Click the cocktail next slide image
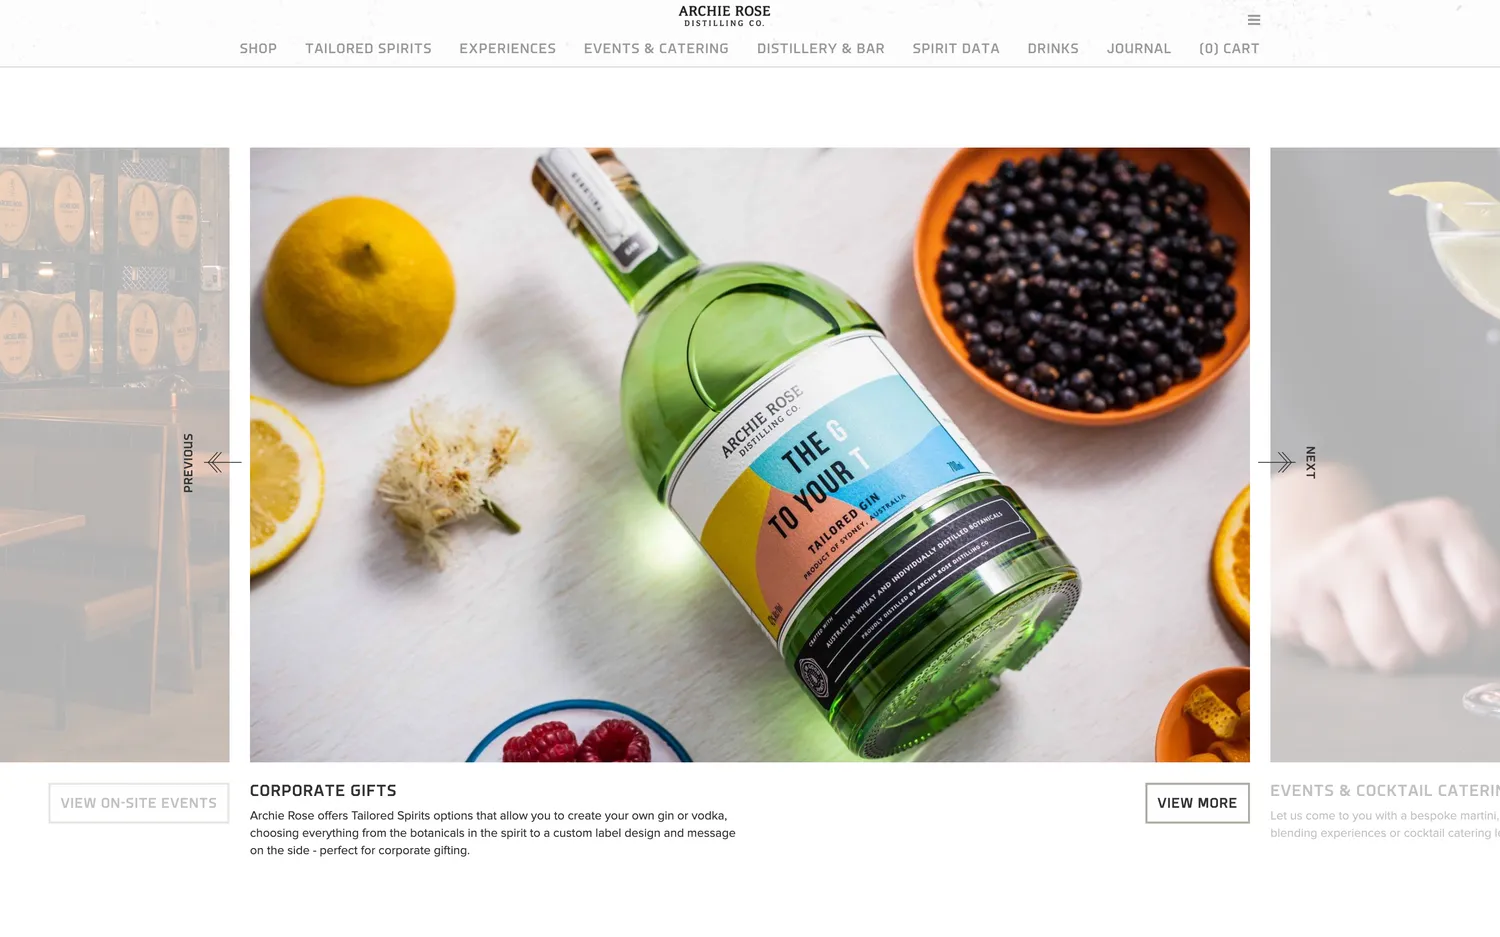 [x=1385, y=455]
